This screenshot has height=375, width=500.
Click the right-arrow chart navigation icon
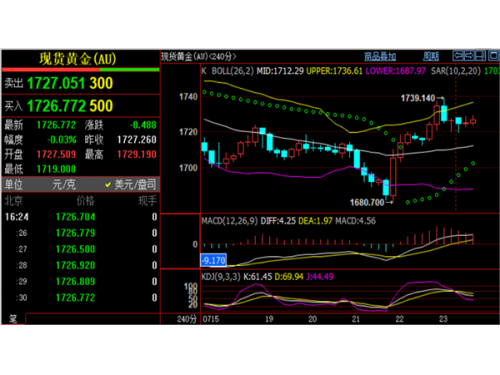469,56
